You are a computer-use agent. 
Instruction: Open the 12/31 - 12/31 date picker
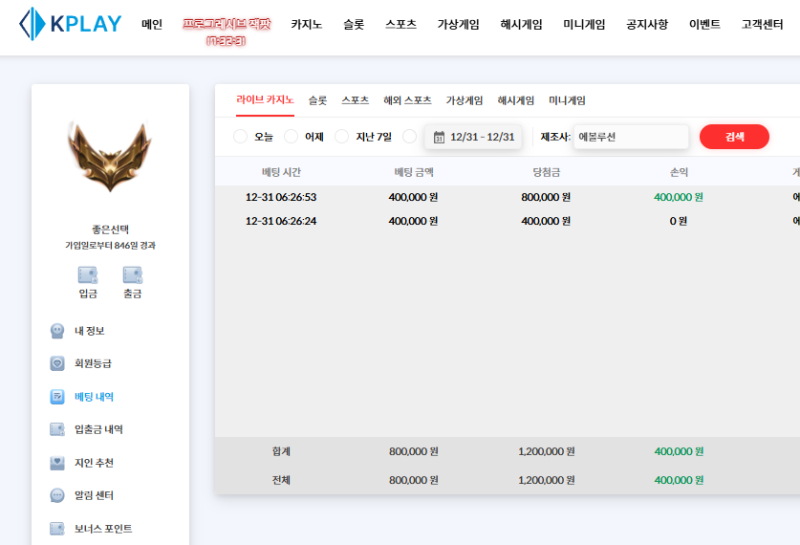(473, 137)
